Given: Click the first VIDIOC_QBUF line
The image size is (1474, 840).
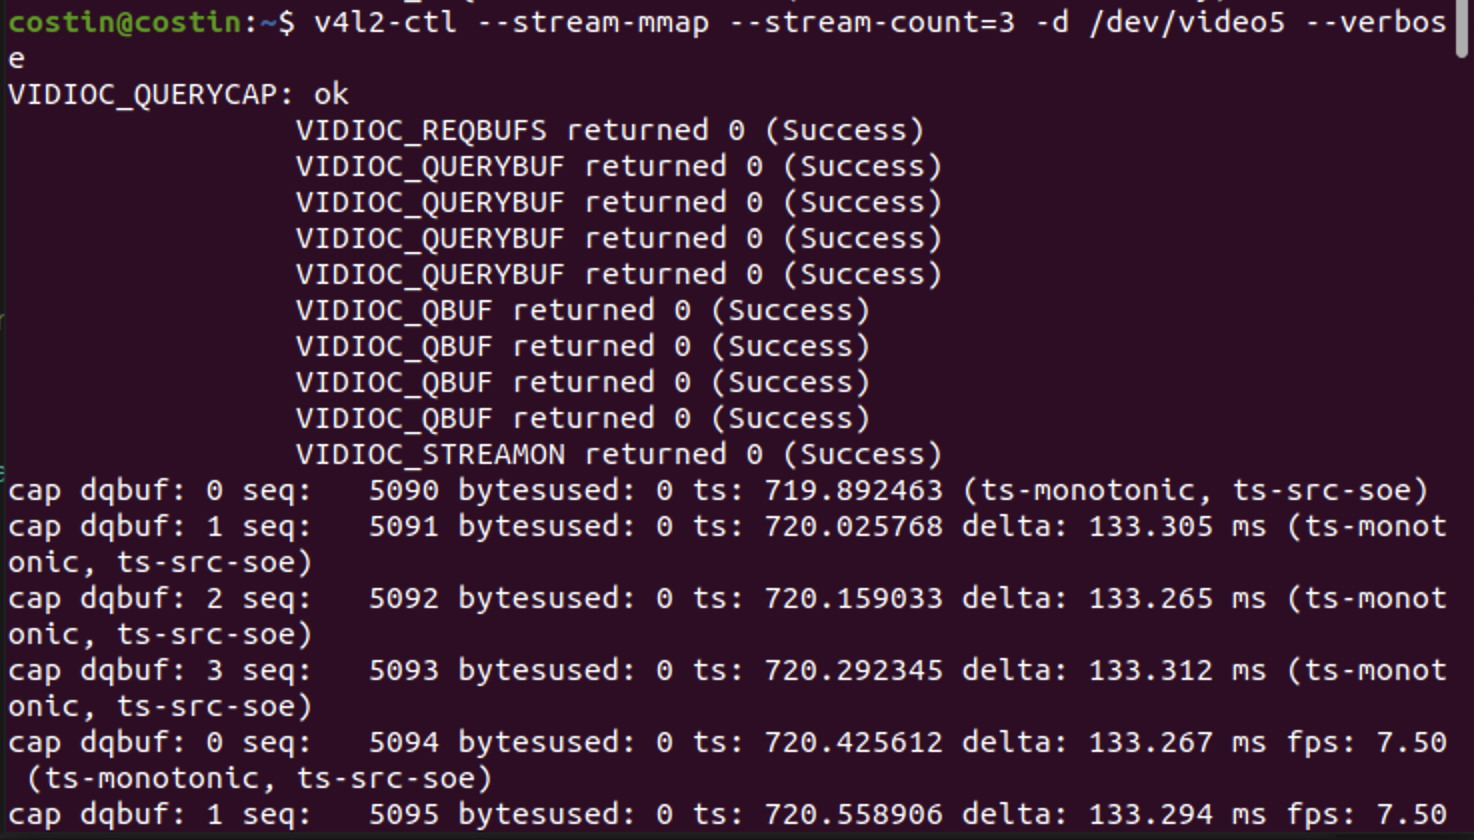Looking at the screenshot, I should (583, 310).
